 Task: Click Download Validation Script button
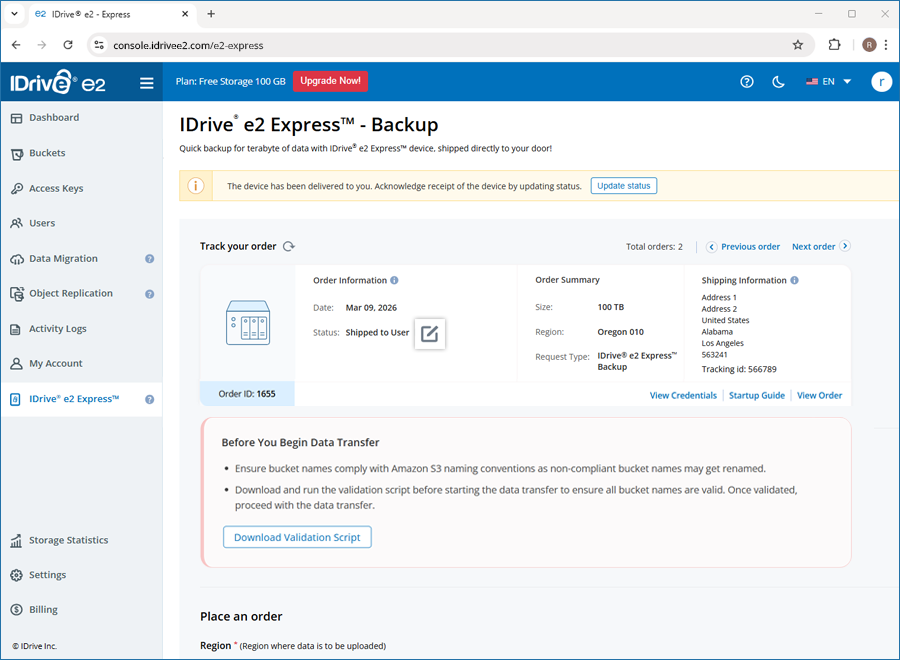coord(297,537)
